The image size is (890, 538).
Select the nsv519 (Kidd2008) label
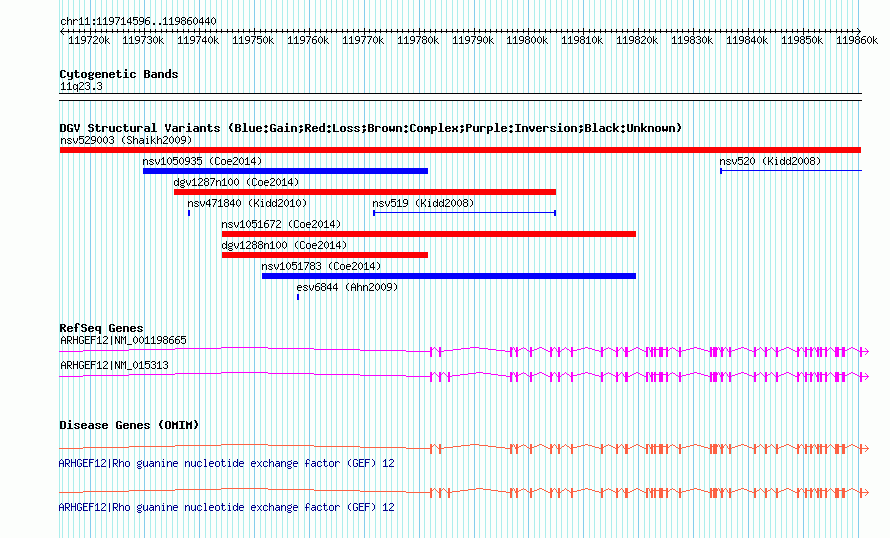pyautogui.click(x=423, y=203)
